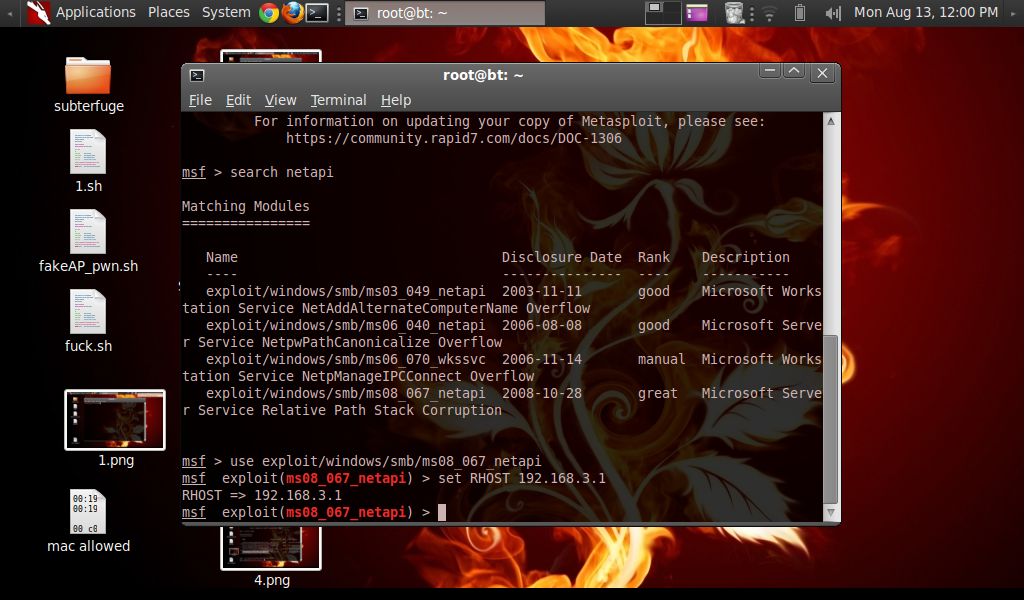
Task: Open the terminal's File menu
Action: point(200,100)
